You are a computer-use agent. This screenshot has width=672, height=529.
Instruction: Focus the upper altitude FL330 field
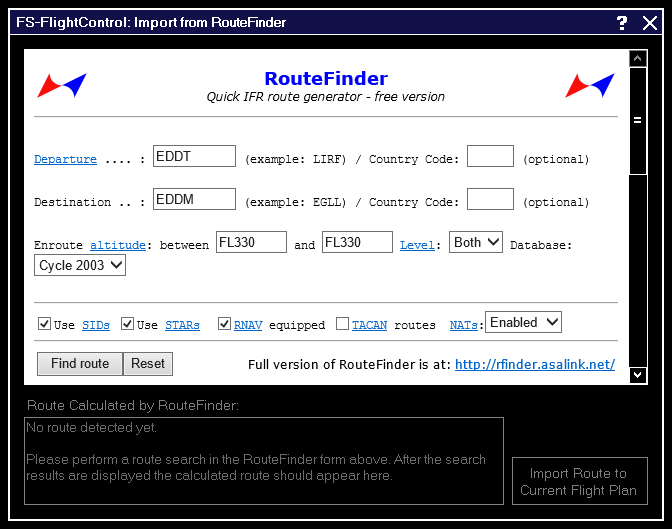[357, 242]
